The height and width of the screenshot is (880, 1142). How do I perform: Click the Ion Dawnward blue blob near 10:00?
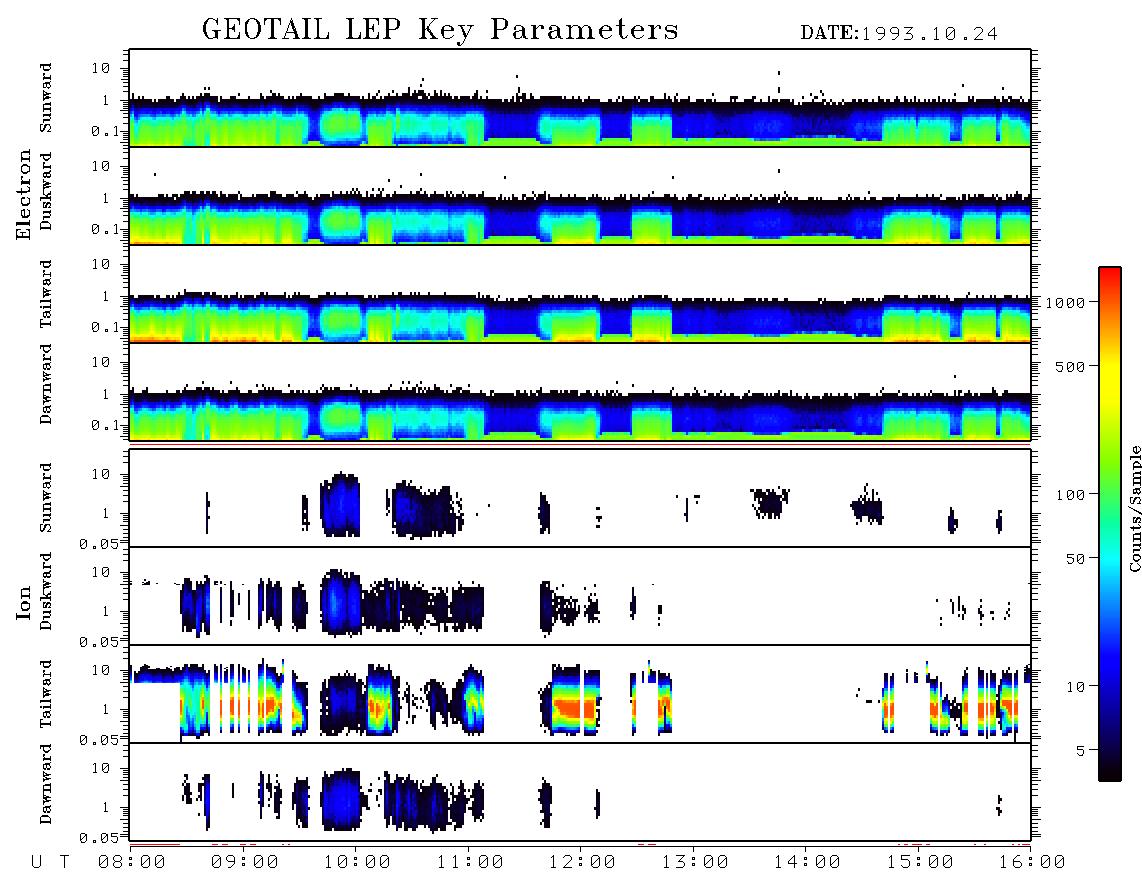pyautogui.click(x=341, y=799)
